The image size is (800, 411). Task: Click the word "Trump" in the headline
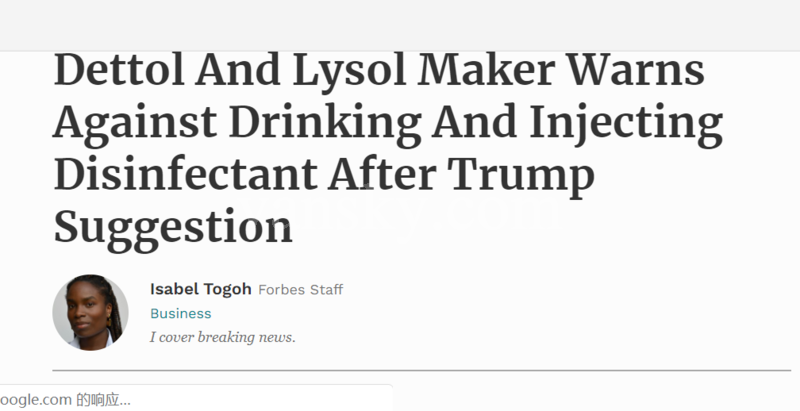coord(534,176)
